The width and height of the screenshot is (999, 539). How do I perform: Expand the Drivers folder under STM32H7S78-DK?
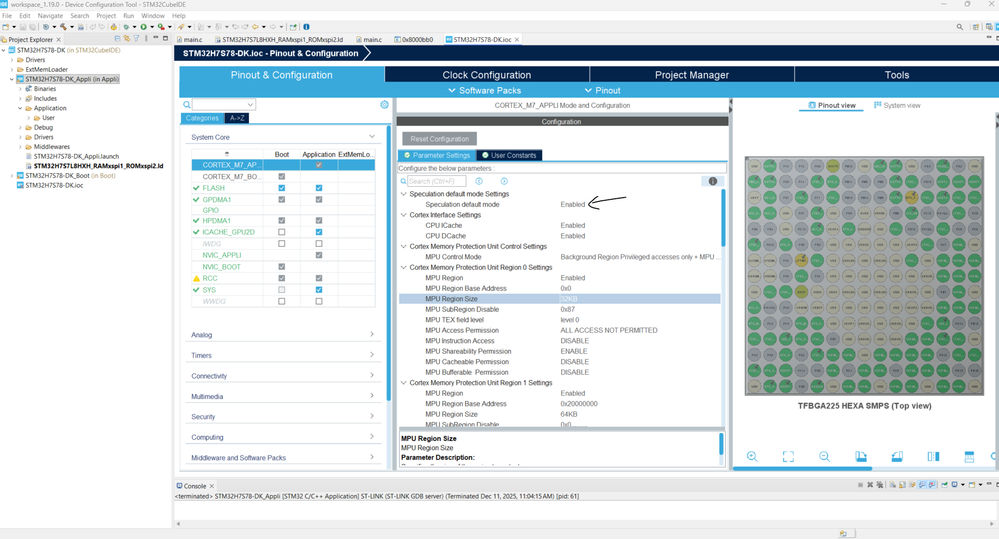(x=12, y=60)
